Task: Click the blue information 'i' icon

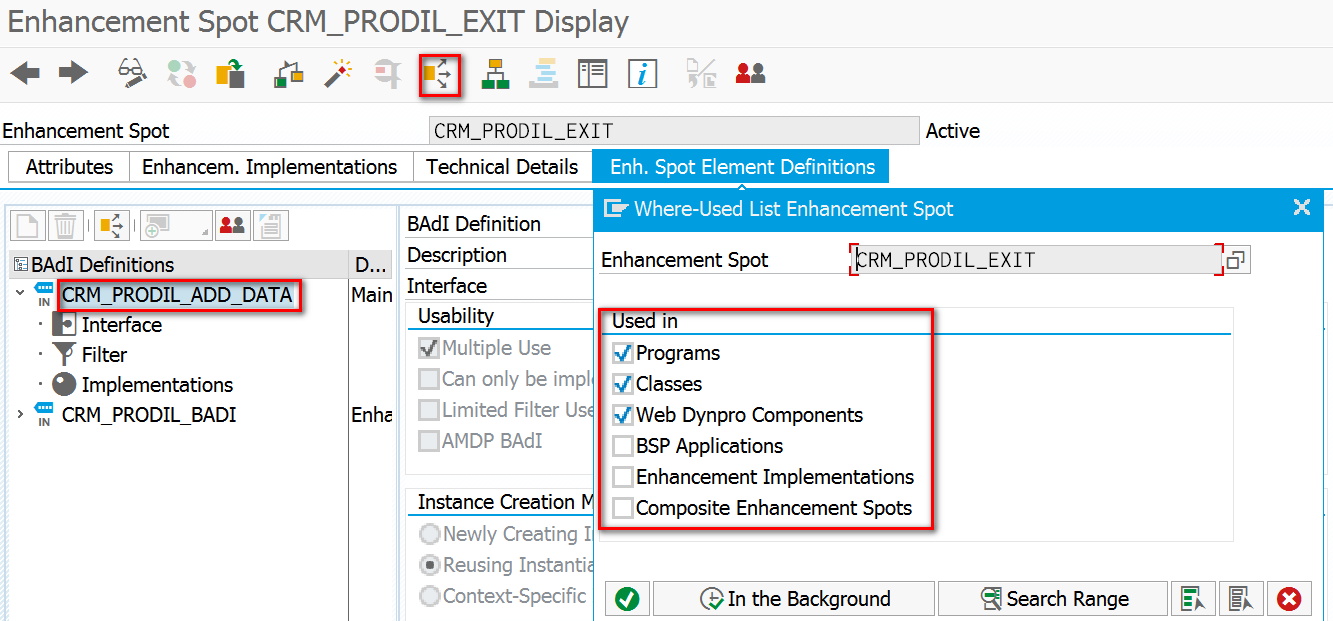Action: (x=642, y=74)
